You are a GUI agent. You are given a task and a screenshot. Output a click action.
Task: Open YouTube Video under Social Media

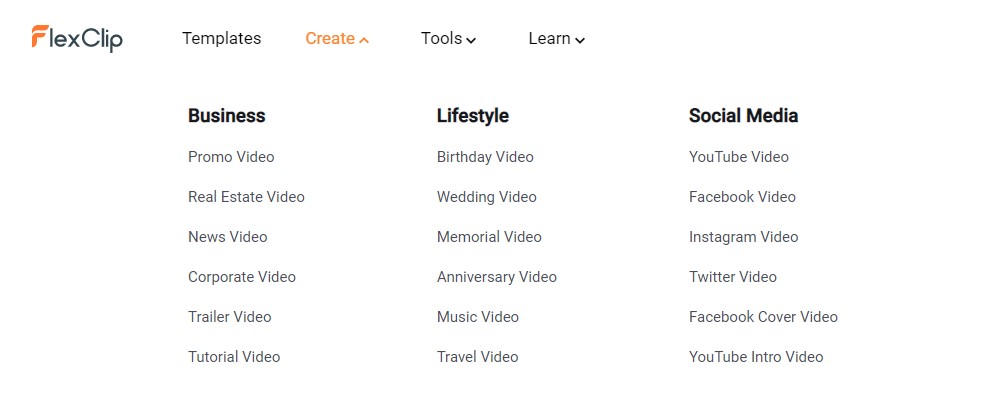[739, 157]
